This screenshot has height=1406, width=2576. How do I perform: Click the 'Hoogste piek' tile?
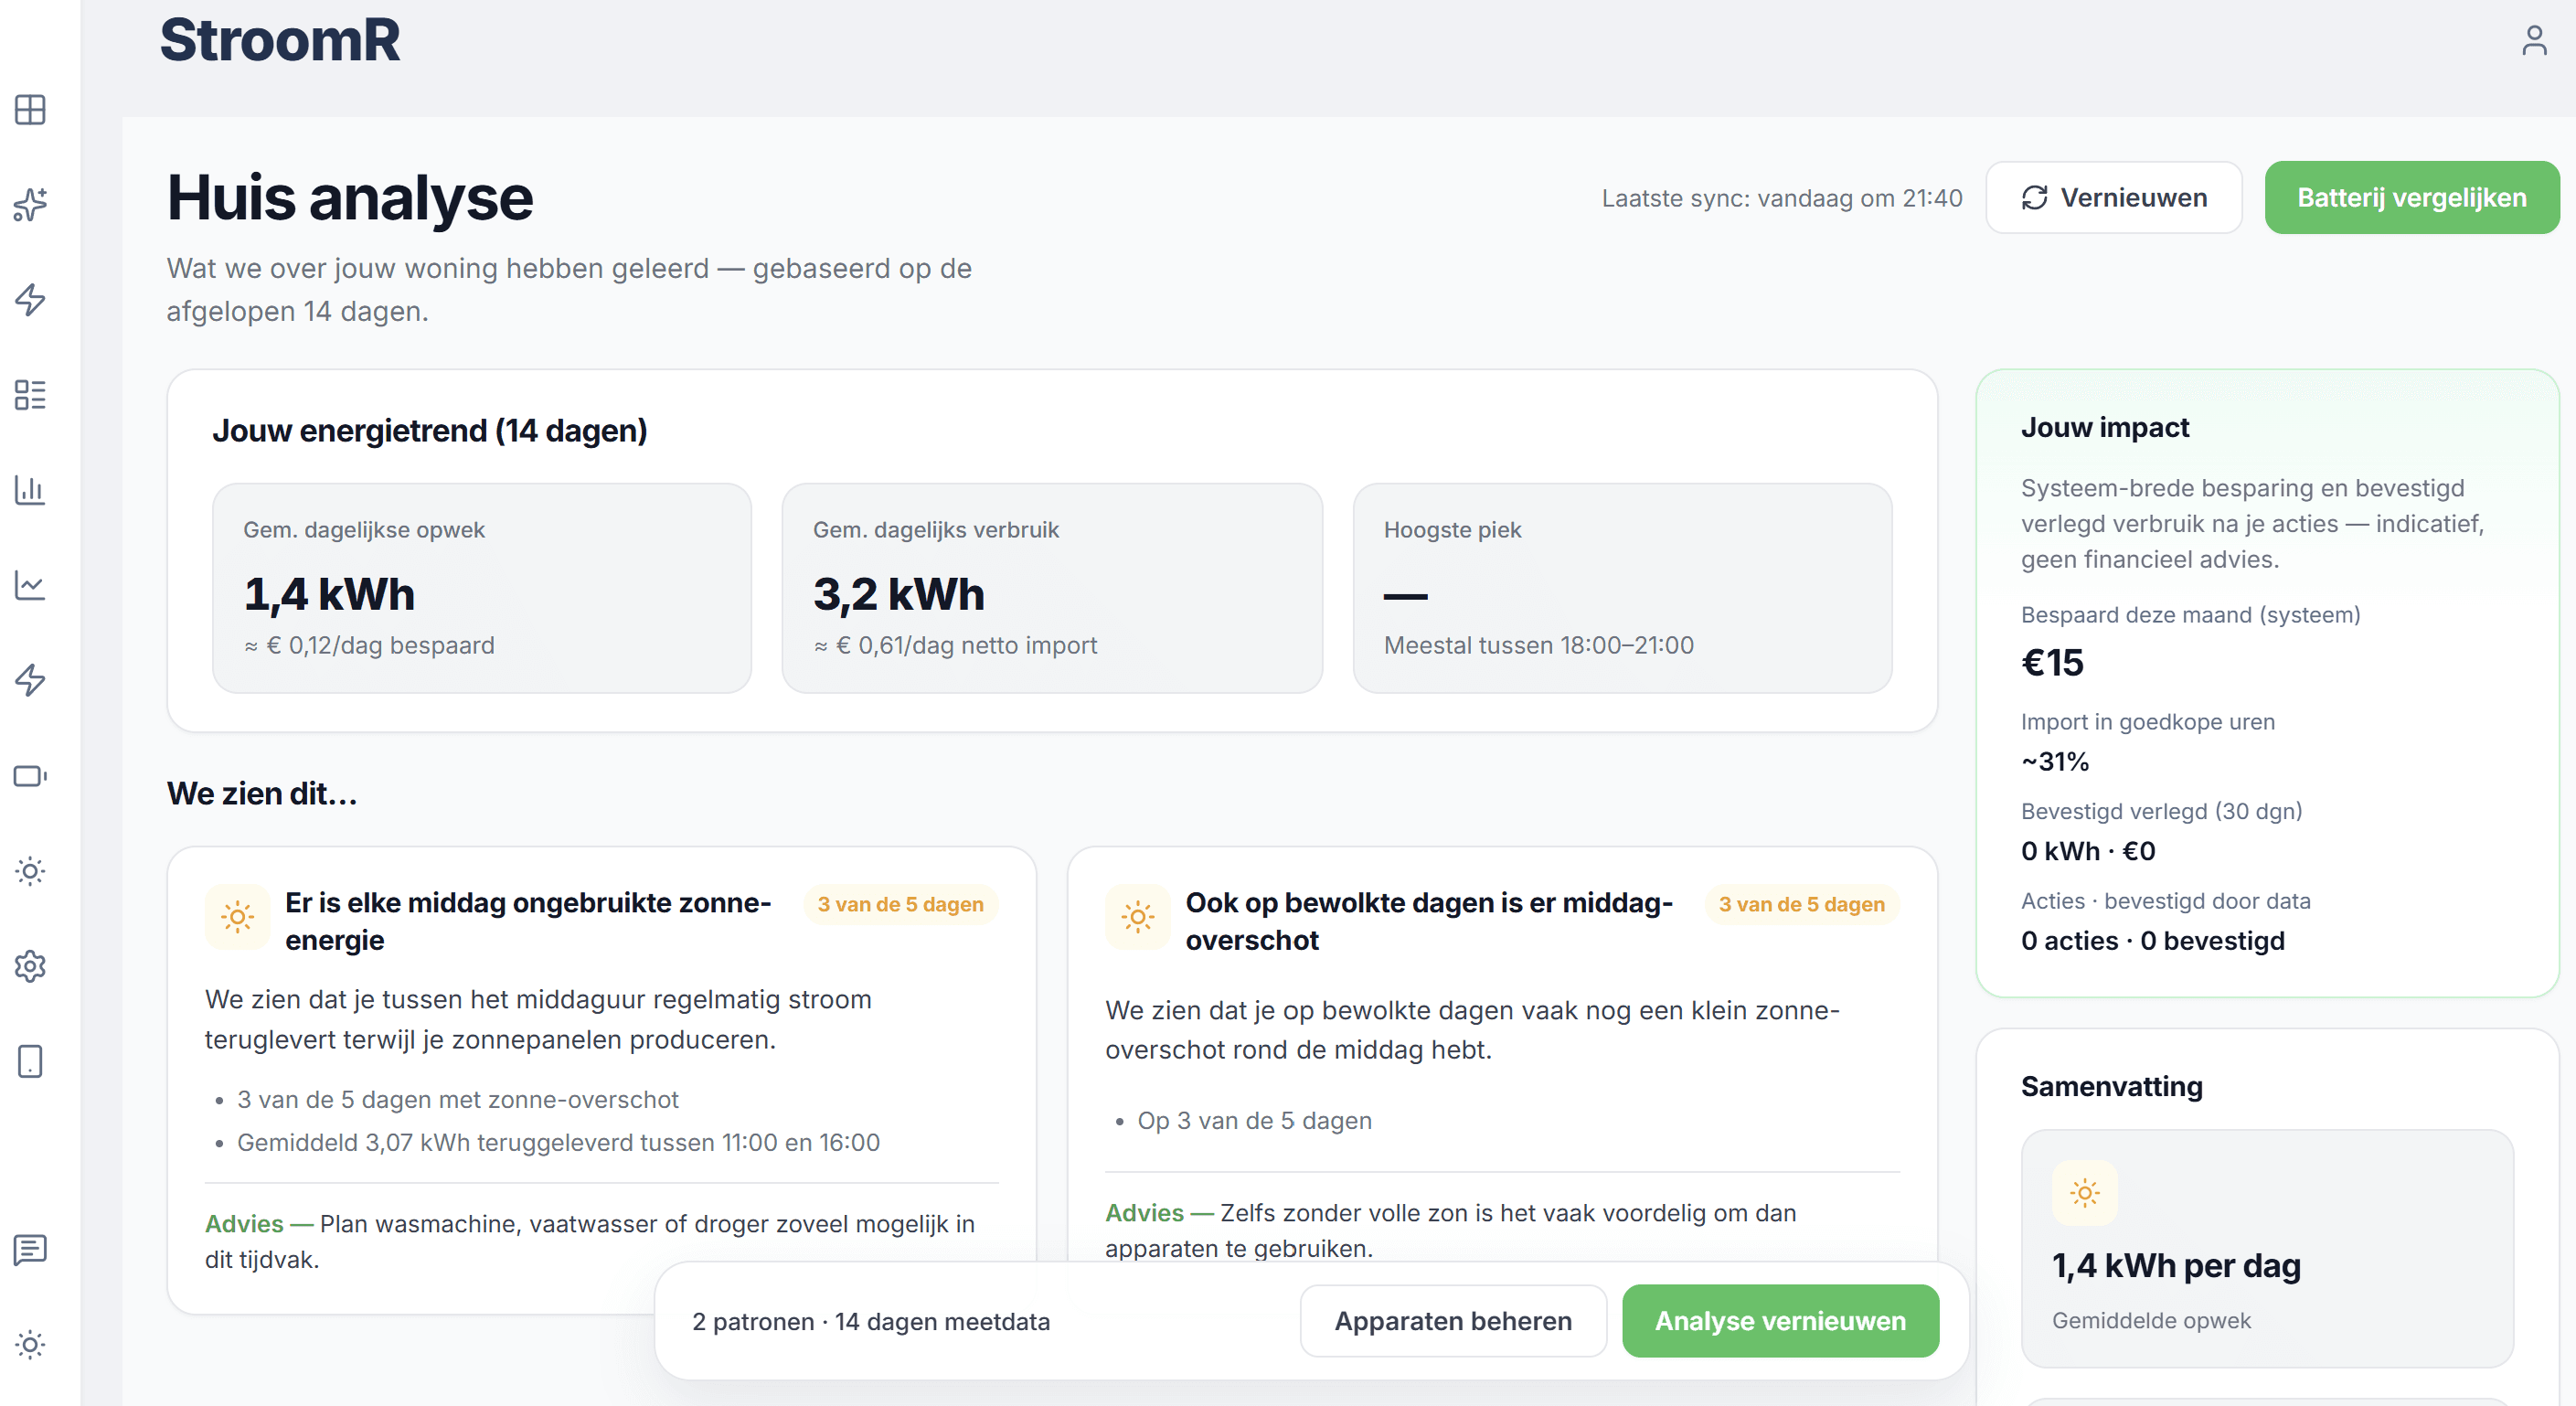click(x=1622, y=588)
